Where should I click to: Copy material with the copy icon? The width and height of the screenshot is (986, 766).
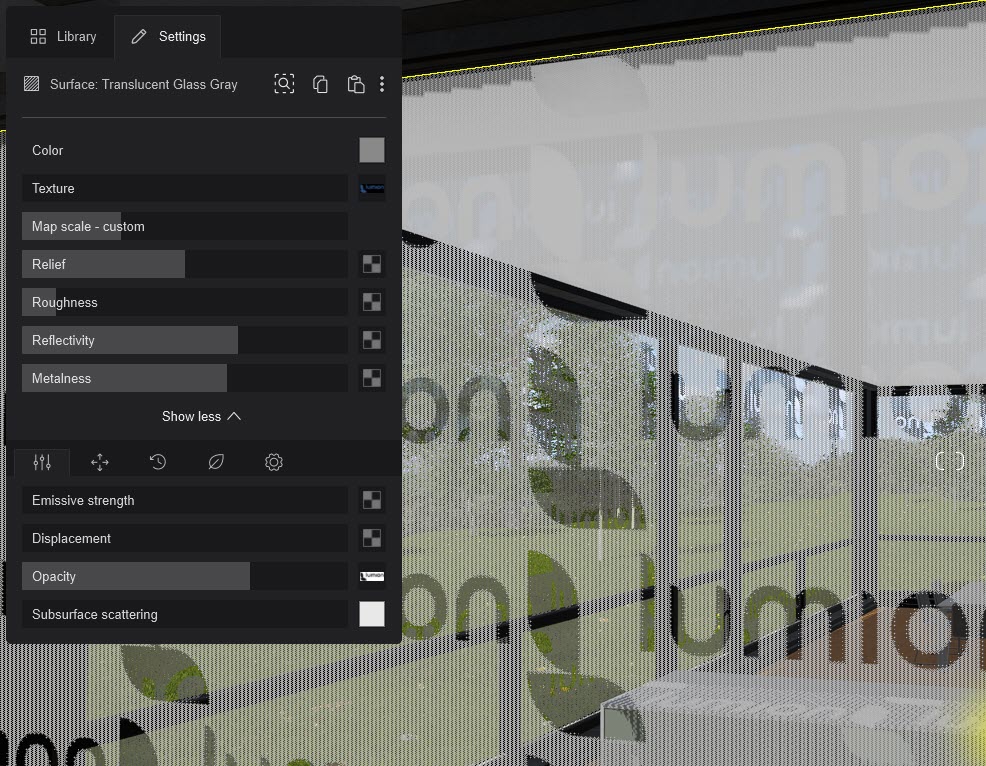click(x=320, y=84)
